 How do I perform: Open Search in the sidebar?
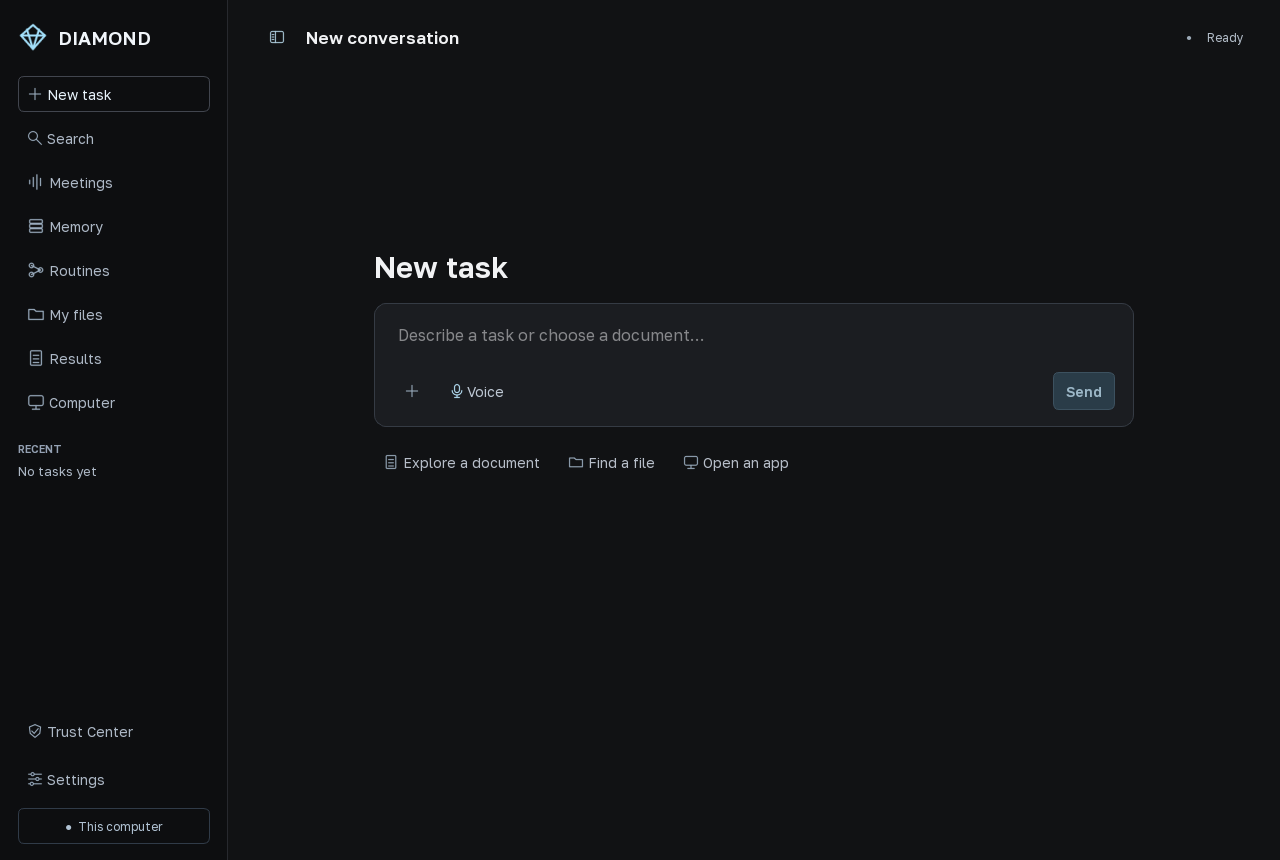(x=114, y=138)
